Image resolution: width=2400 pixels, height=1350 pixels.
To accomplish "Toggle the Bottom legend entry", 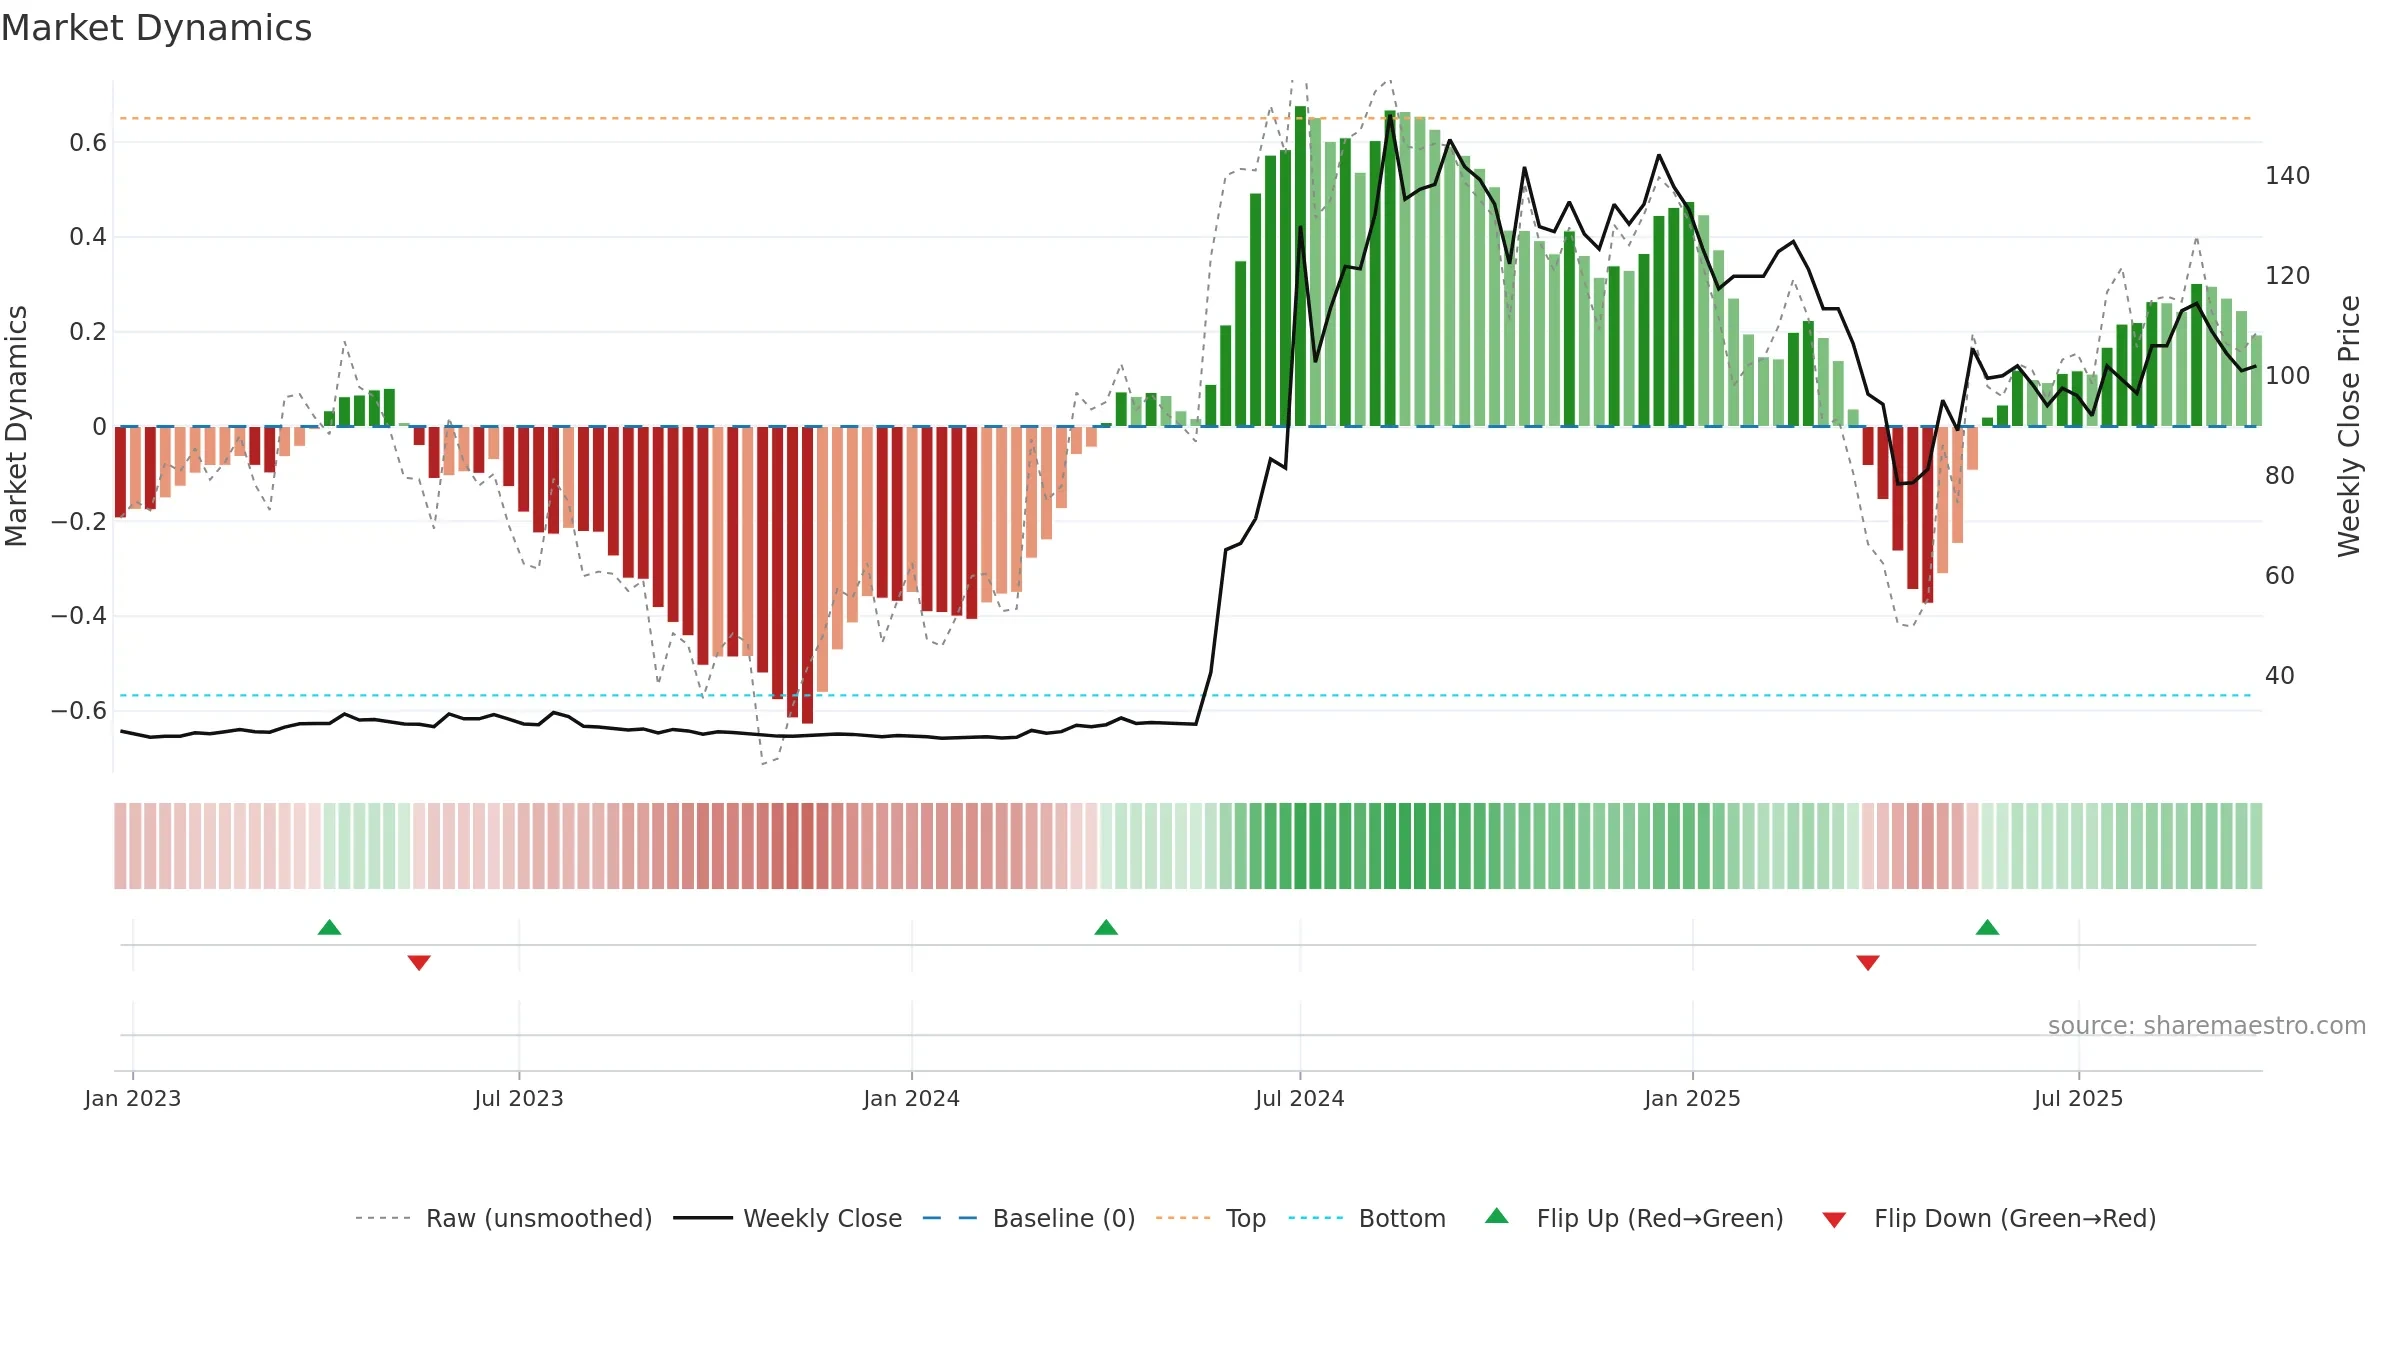I will tap(1367, 1218).
